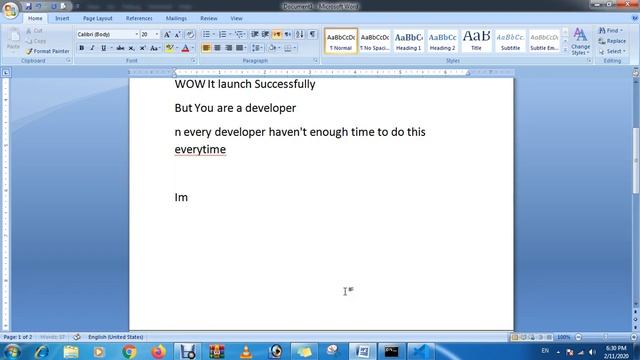Apply the Heading 2 style
This screenshot has width=640, height=360.
pos(442,41)
